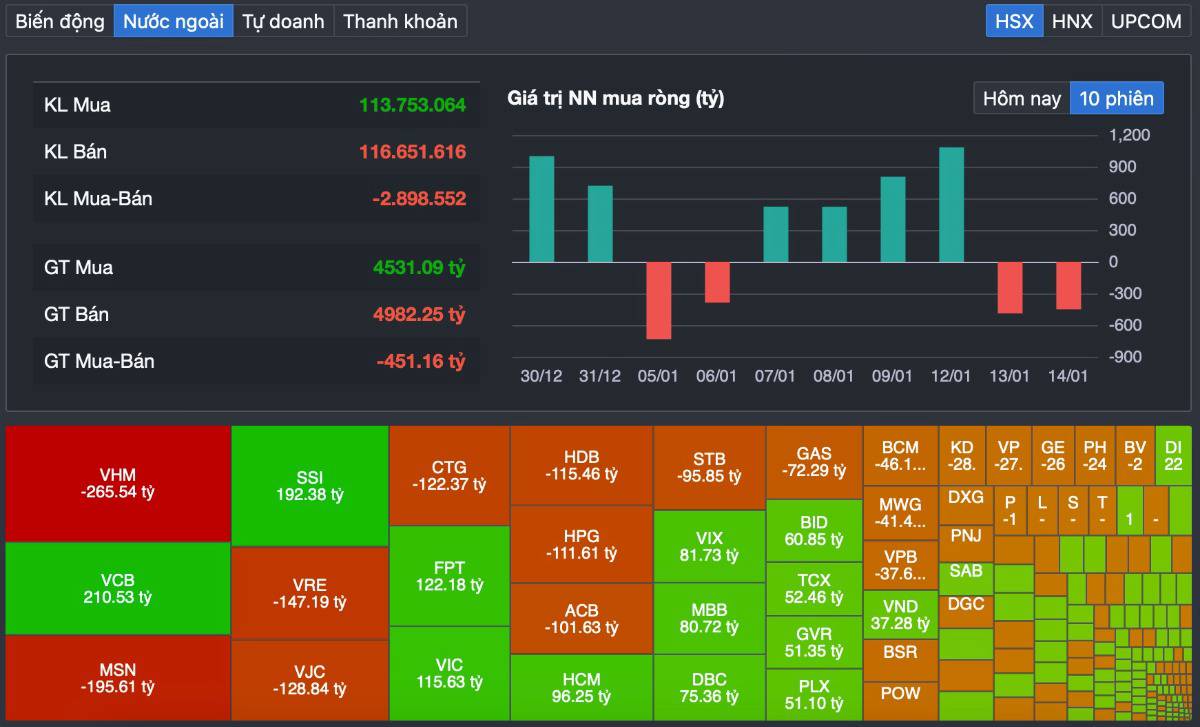Screen dimensions: 1200x727
Task: Open the POW treemap tile
Action: 900,700
